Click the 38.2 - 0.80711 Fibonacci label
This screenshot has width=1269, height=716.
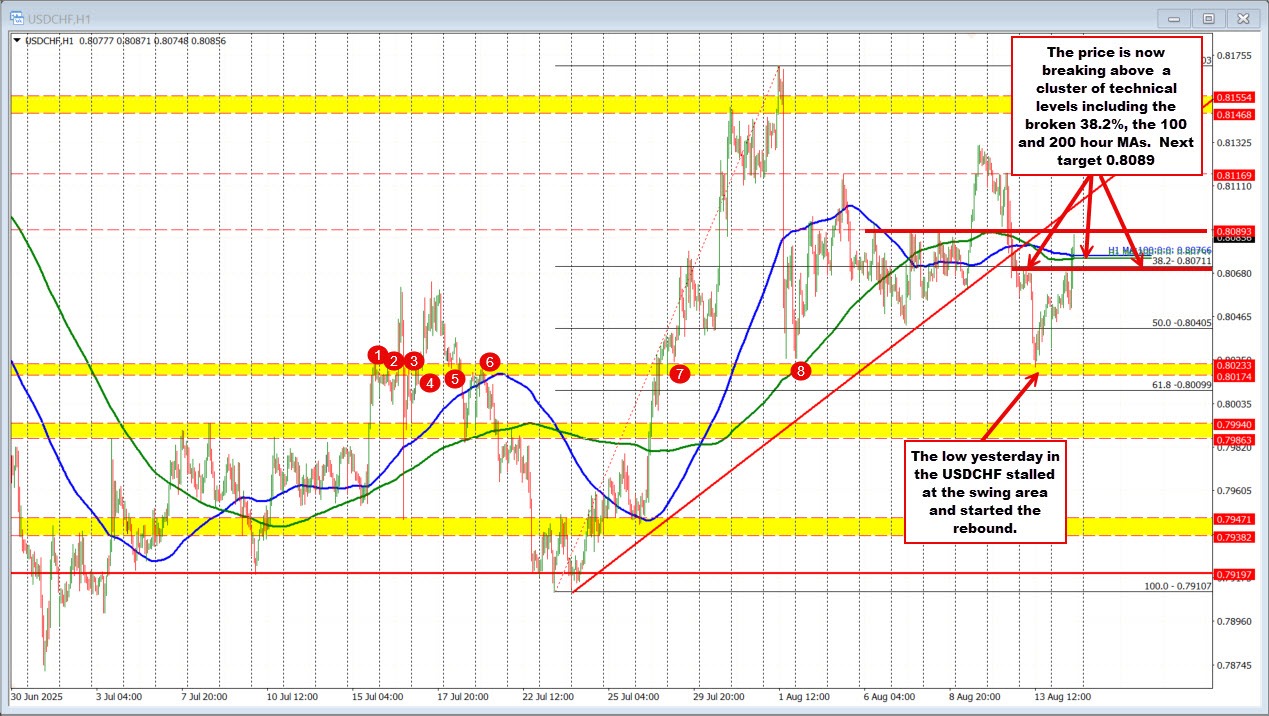click(1181, 261)
